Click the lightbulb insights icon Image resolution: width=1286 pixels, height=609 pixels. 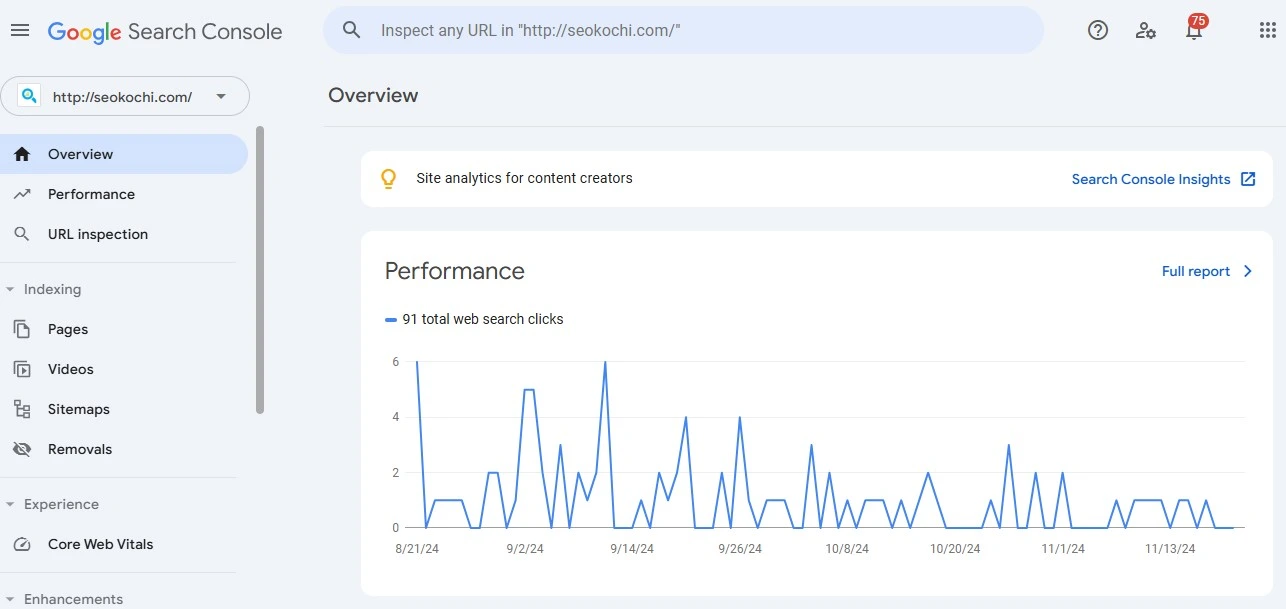click(x=389, y=179)
